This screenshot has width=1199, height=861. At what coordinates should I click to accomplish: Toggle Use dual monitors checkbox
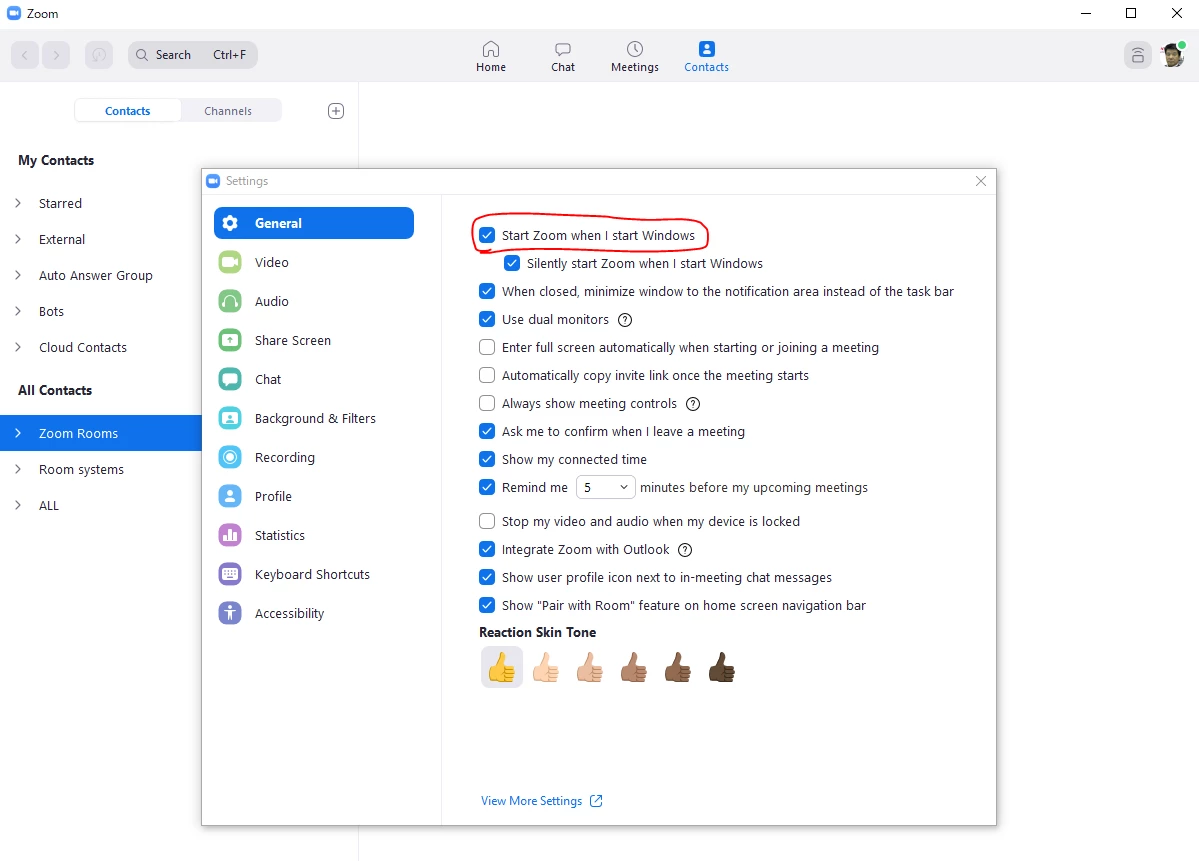point(487,320)
